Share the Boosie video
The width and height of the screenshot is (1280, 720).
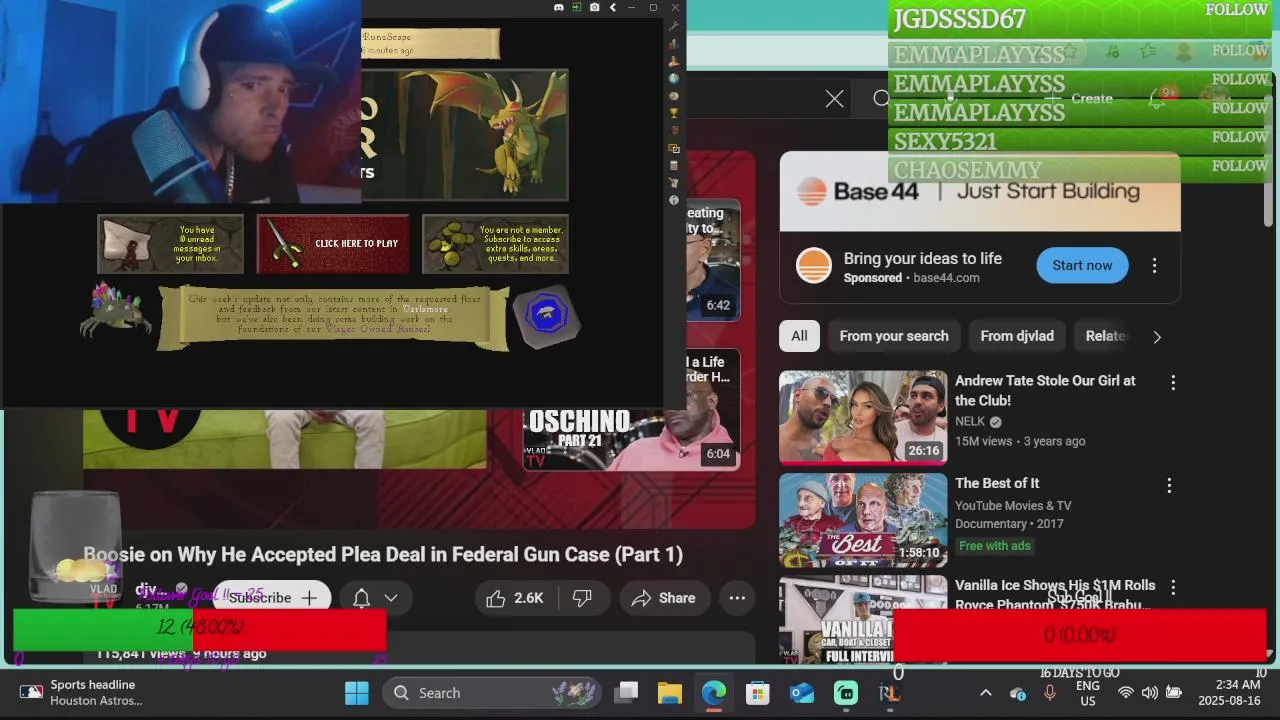662,598
